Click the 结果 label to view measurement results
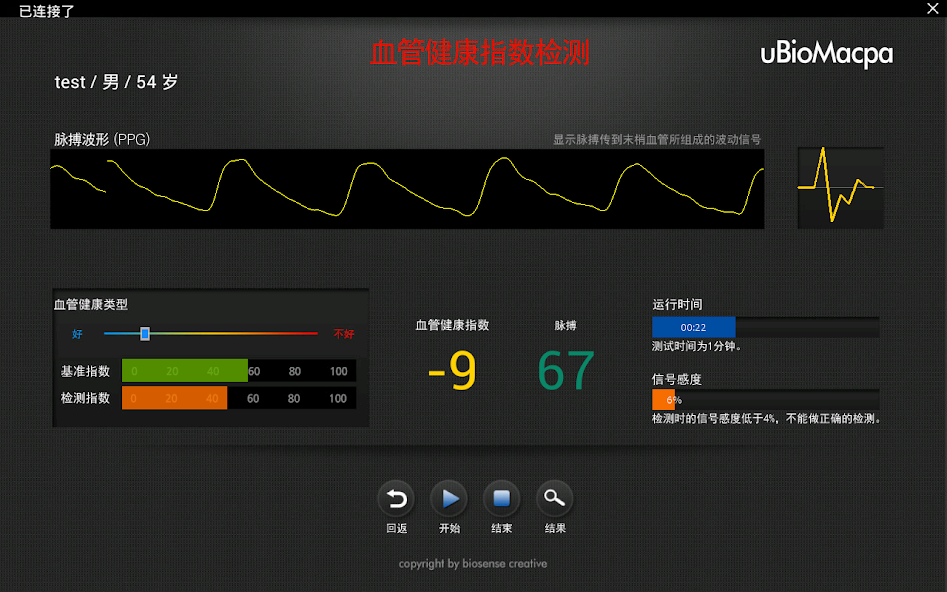The height and width of the screenshot is (592, 947). click(554, 527)
